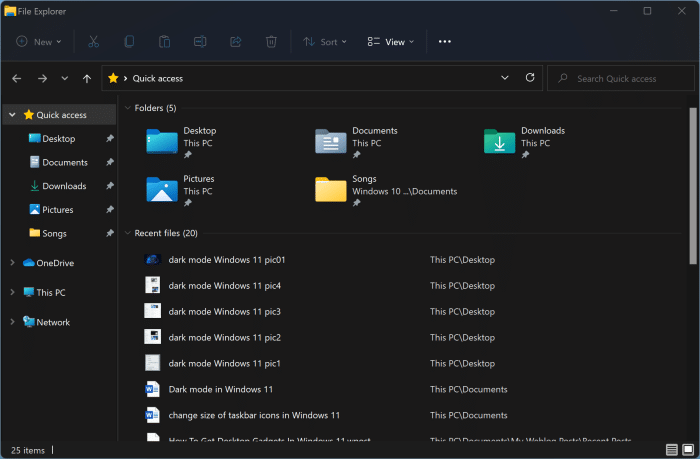Click the vertical scrollbar thumb
The width and height of the screenshot is (700, 459).
pos(692,186)
